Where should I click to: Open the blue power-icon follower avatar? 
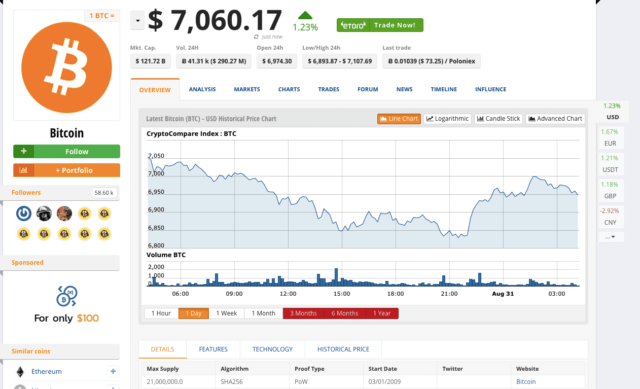tap(24, 213)
